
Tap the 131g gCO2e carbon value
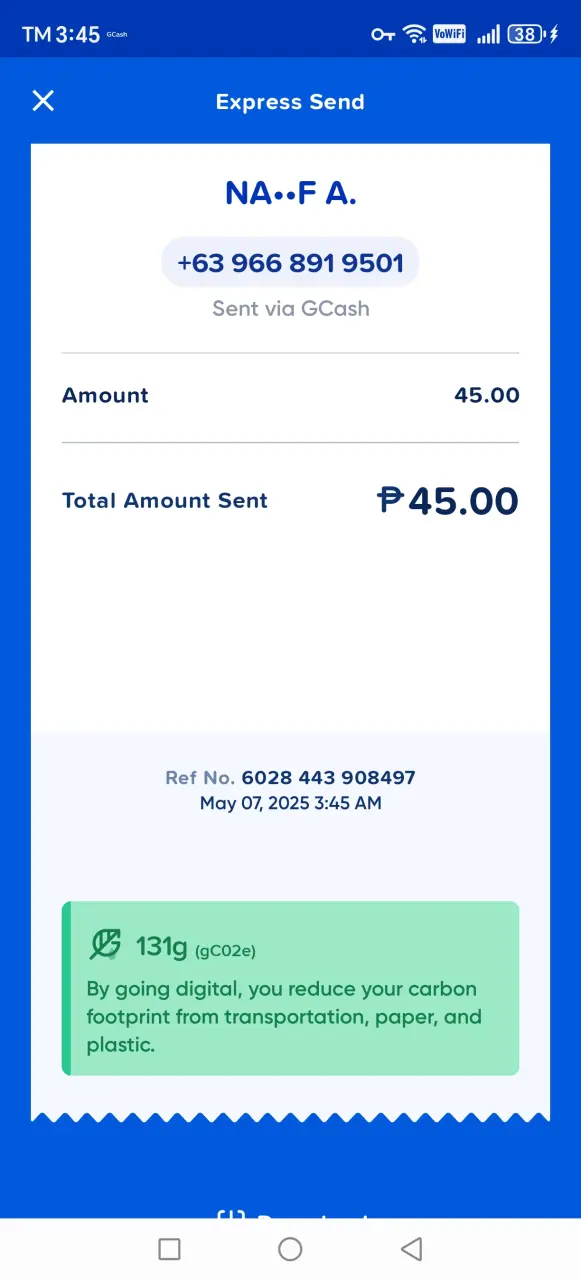(x=203, y=946)
